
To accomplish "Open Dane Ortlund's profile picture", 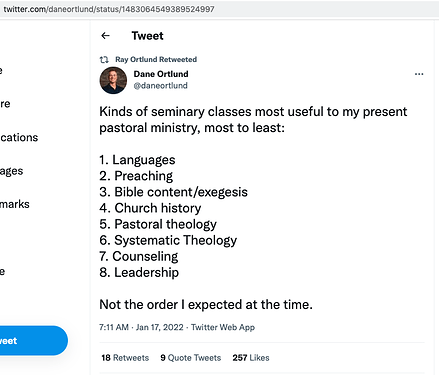I will point(113,80).
